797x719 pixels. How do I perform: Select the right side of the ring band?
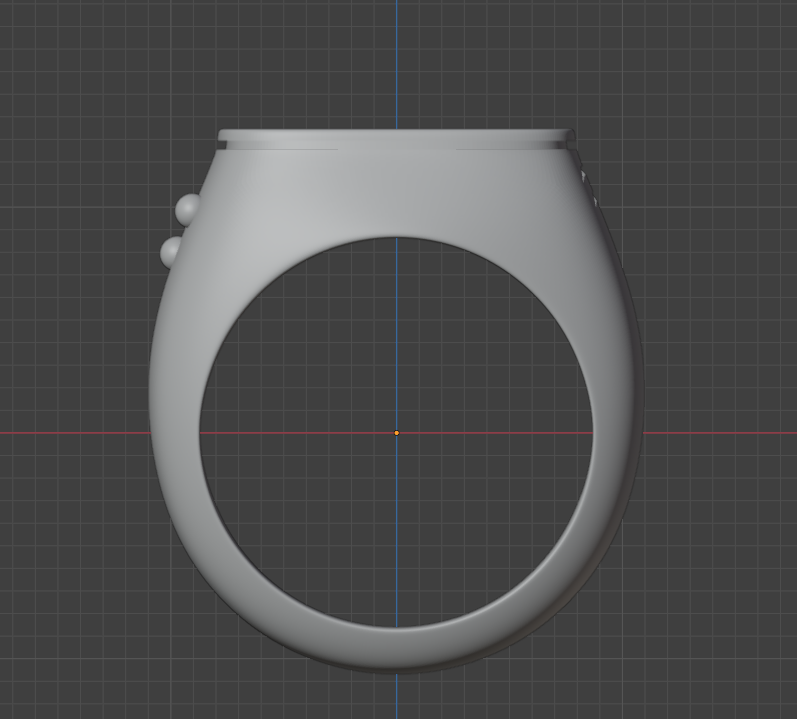[618, 432]
